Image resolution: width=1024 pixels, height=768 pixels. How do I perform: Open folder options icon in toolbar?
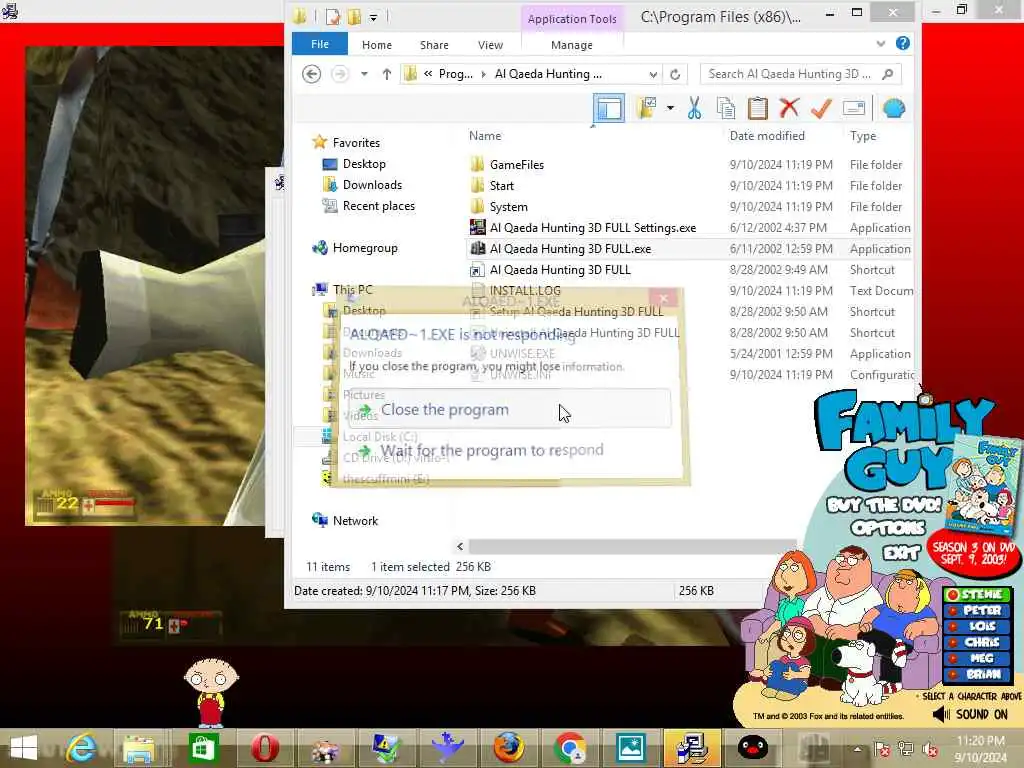pos(647,108)
